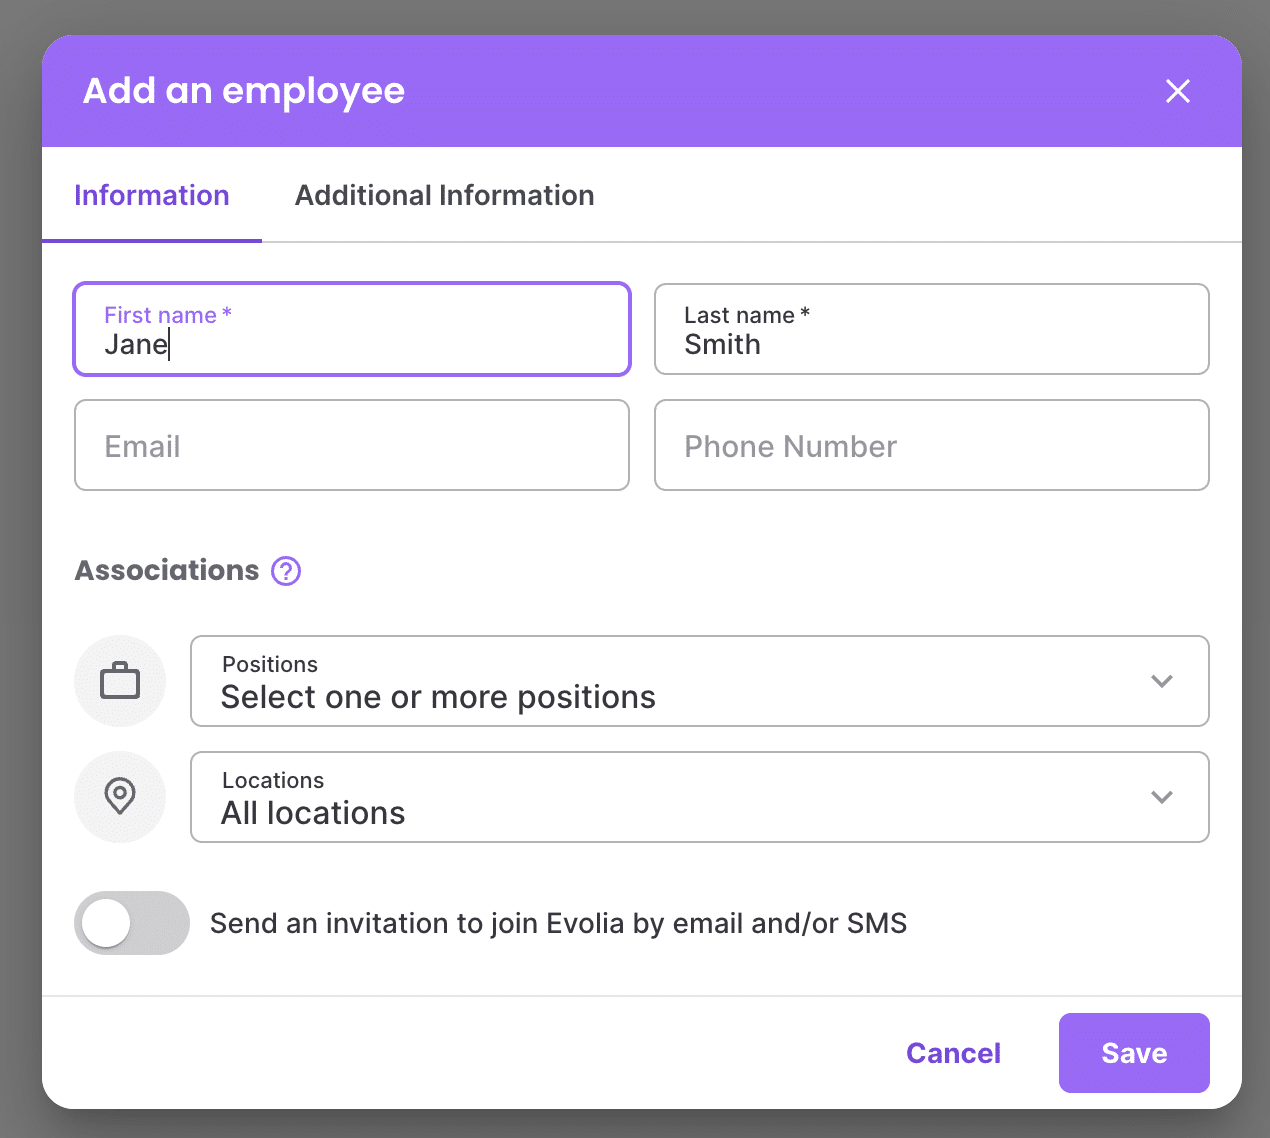Click the Save button
The image size is (1270, 1138).
pyautogui.click(x=1133, y=1052)
